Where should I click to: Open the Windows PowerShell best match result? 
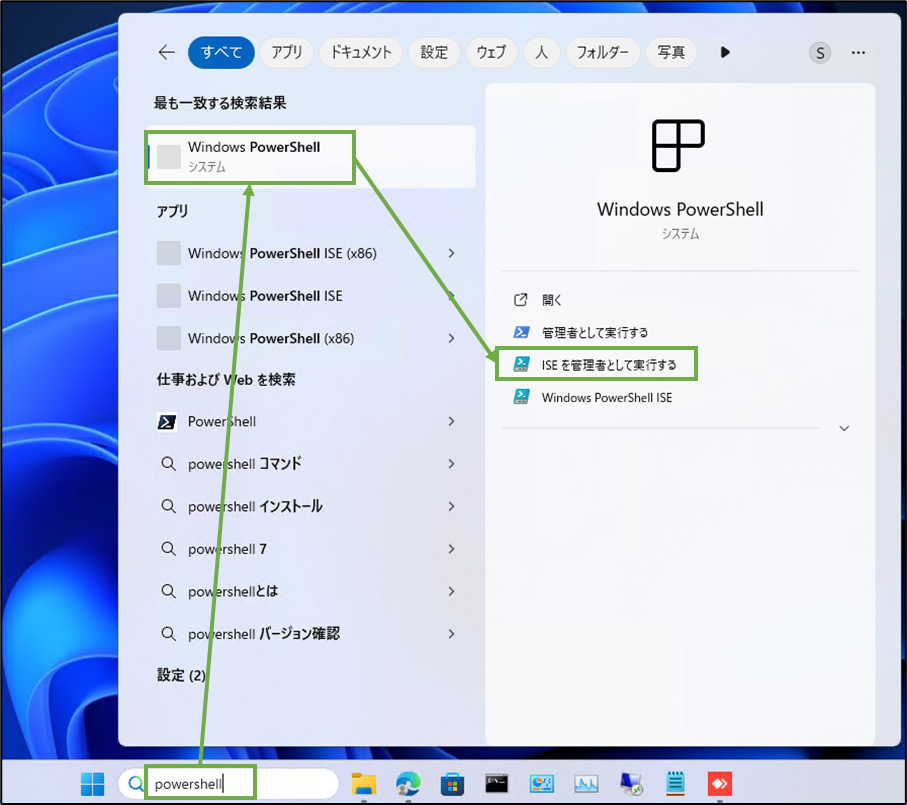tap(311, 157)
